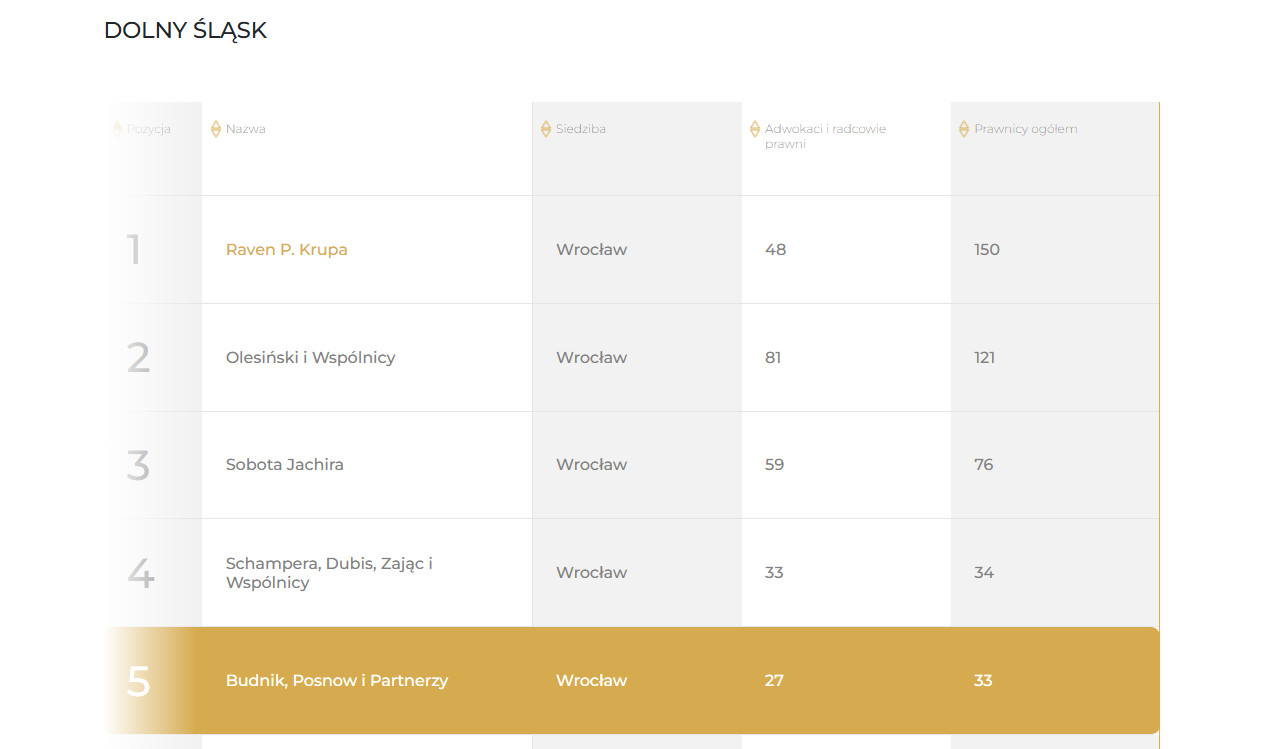
Task: Click value 59 for Sobota Jachira
Action: click(x=775, y=465)
